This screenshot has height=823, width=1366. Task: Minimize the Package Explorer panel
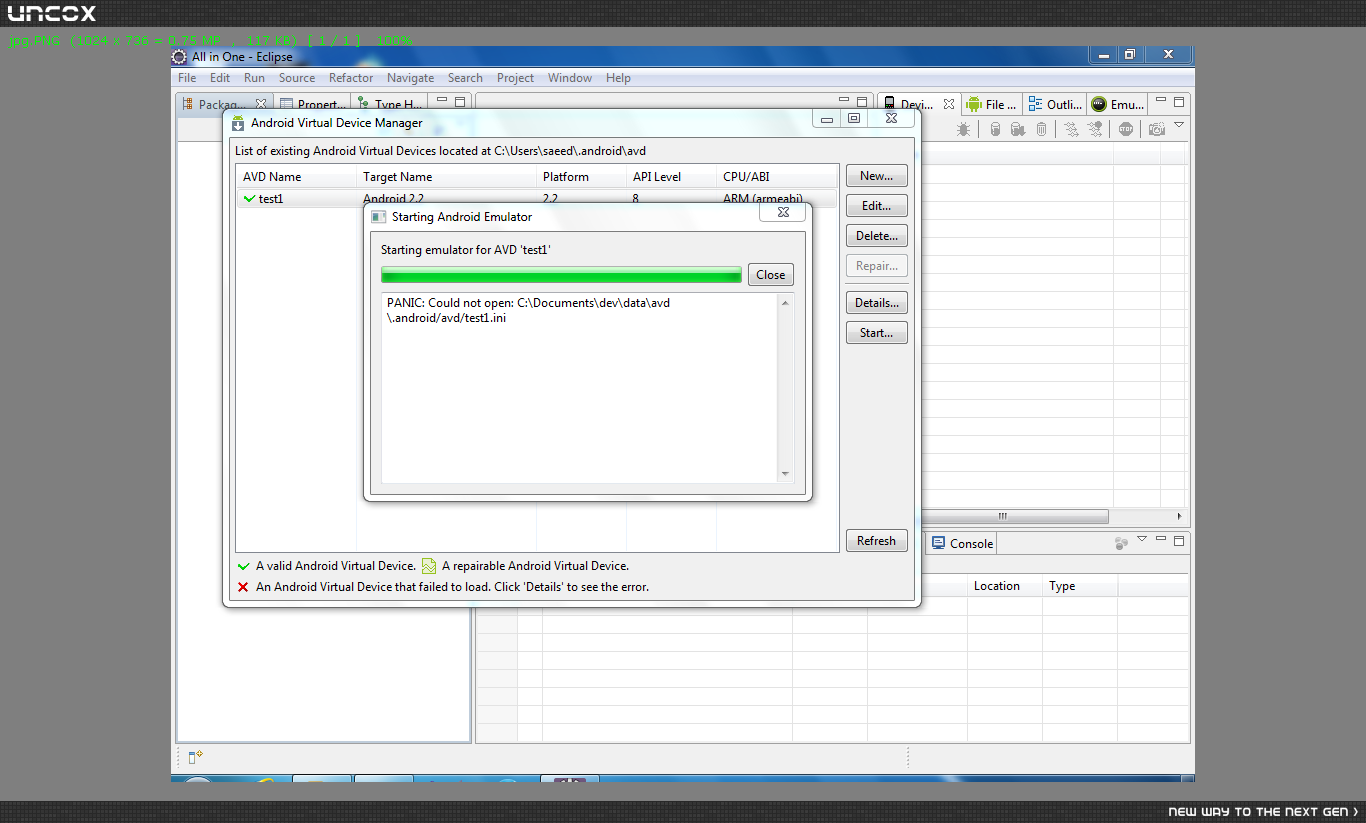click(441, 101)
